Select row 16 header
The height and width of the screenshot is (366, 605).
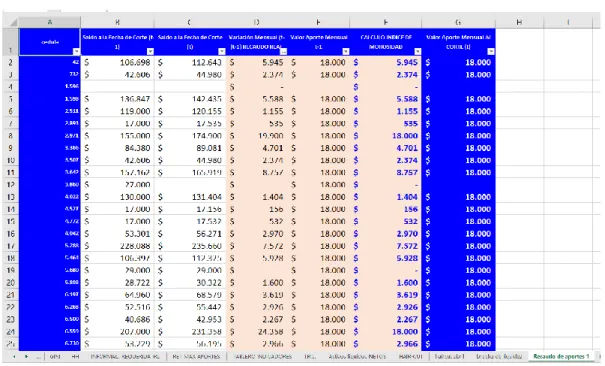pos(11,233)
